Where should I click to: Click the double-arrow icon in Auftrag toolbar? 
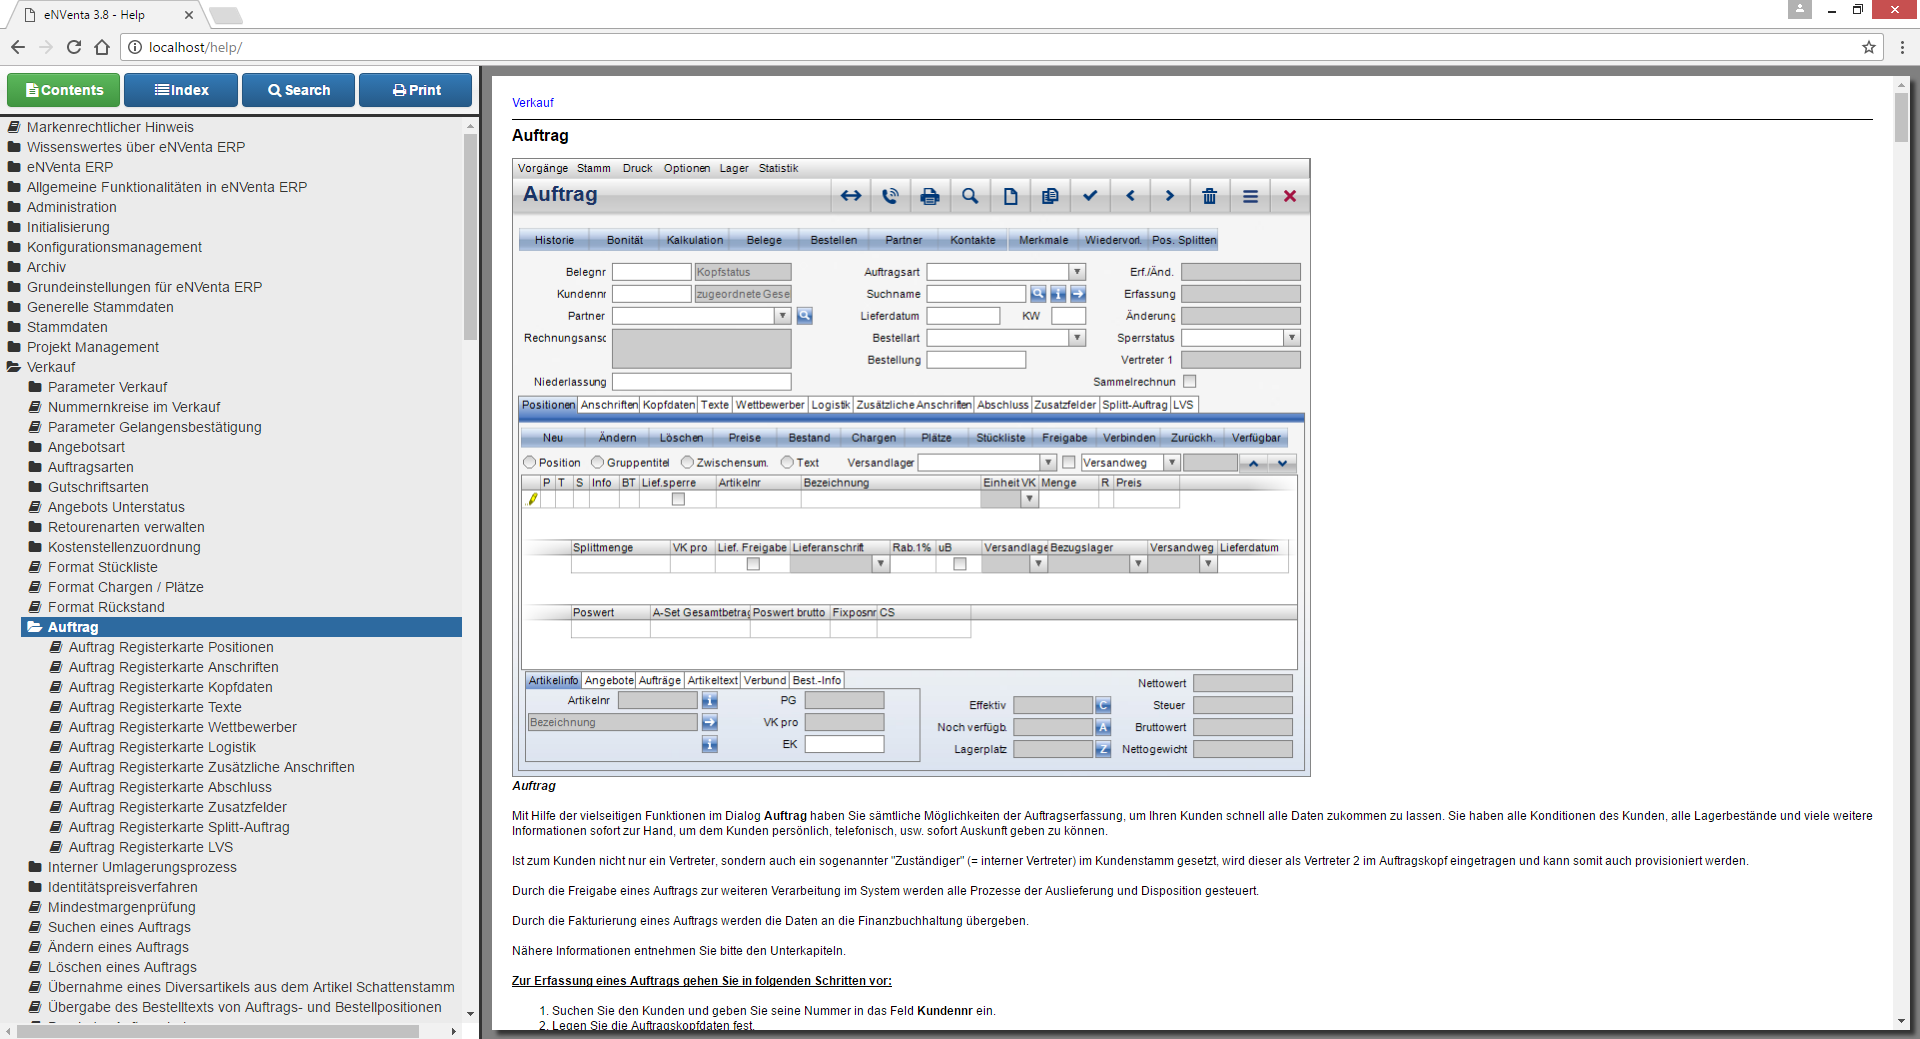pyautogui.click(x=851, y=196)
